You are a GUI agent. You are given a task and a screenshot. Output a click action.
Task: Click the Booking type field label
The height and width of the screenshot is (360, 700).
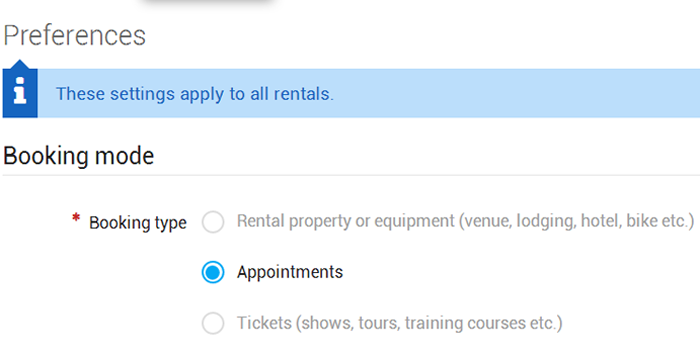tap(138, 222)
